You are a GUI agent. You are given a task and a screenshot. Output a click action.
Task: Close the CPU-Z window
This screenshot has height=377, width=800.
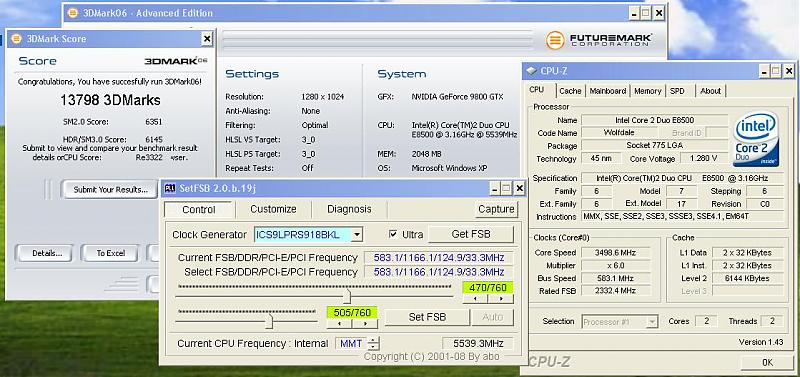pyautogui.click(x=789, y=71)
